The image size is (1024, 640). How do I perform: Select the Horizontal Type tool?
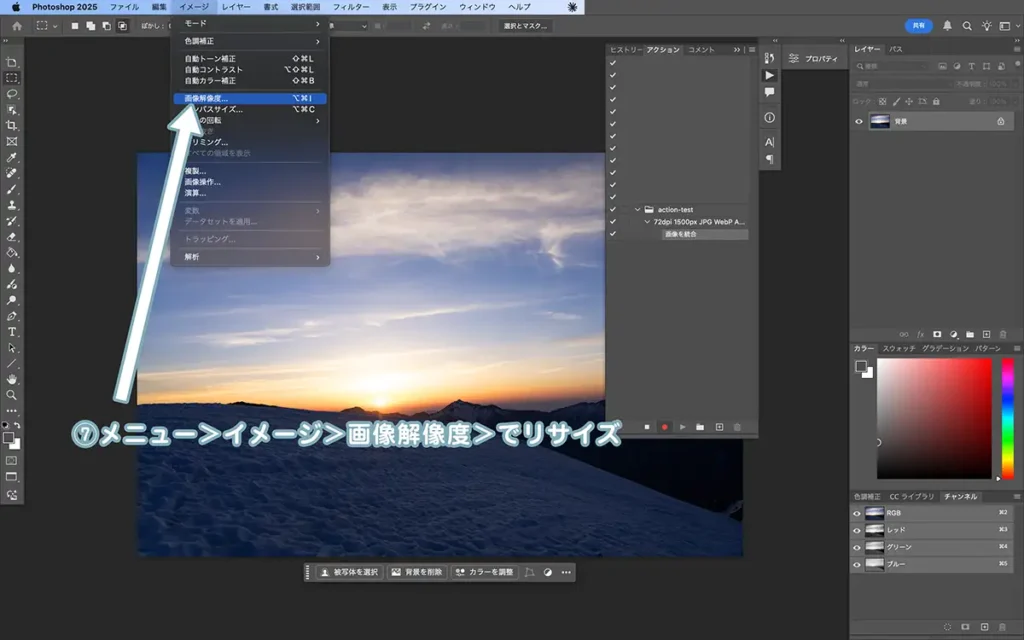point(12,331)
